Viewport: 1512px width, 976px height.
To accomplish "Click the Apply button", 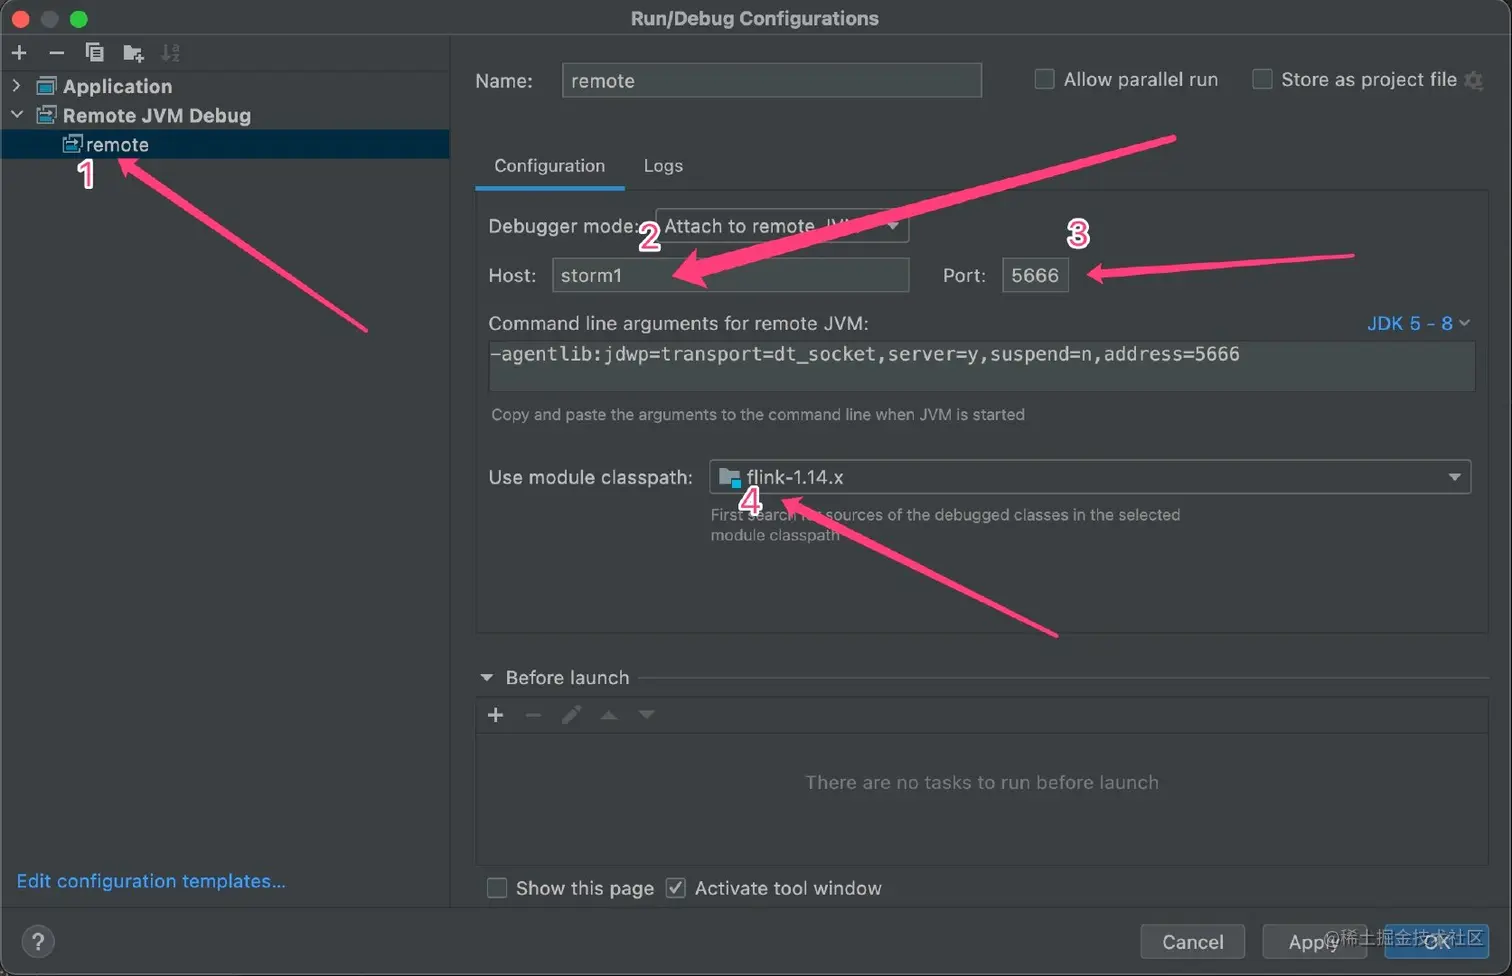I will pos(1314,942).
